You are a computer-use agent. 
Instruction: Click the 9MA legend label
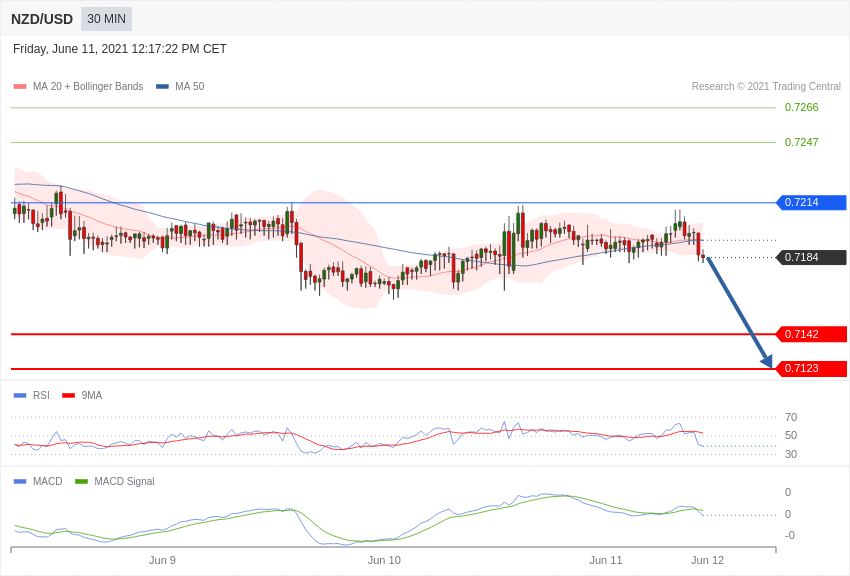click(x=92, y=396)
